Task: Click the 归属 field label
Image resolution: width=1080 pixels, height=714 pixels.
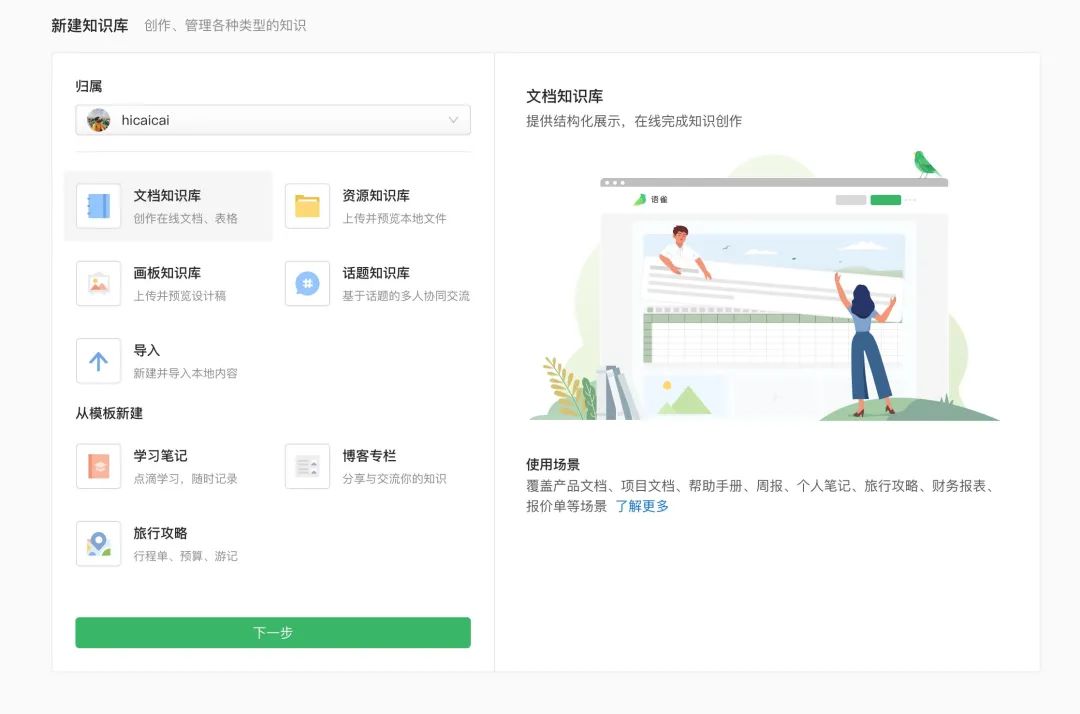Action: (x=89, y=86)
